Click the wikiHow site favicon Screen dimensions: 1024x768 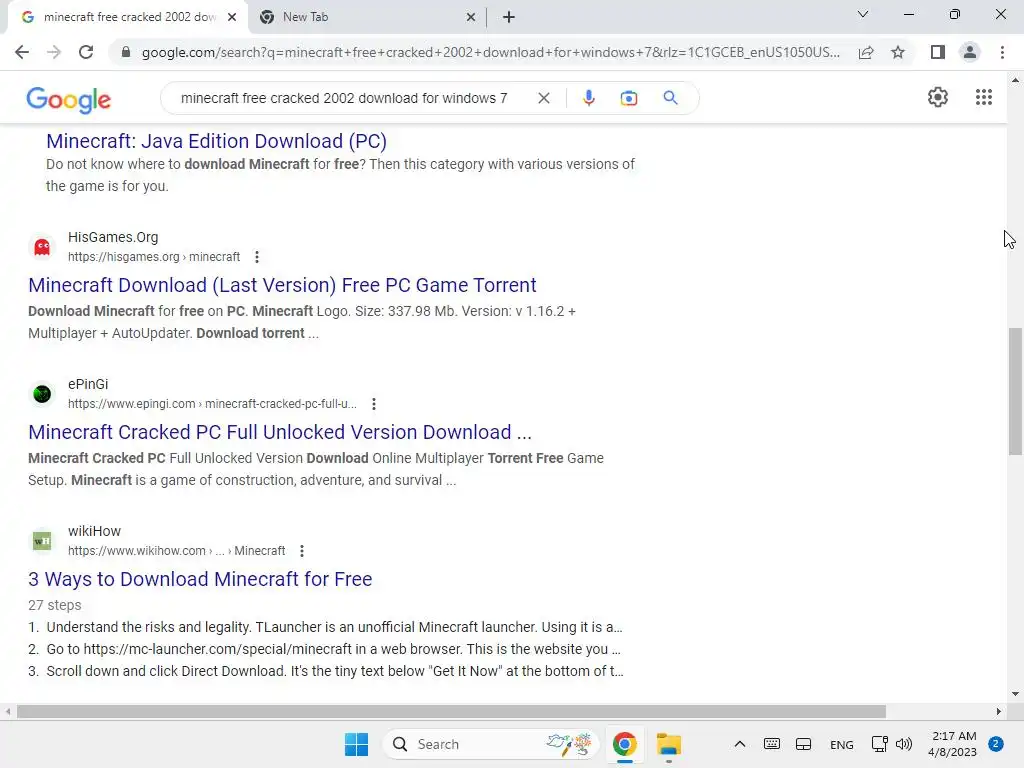pyautogui.click(x=42, y=541)
